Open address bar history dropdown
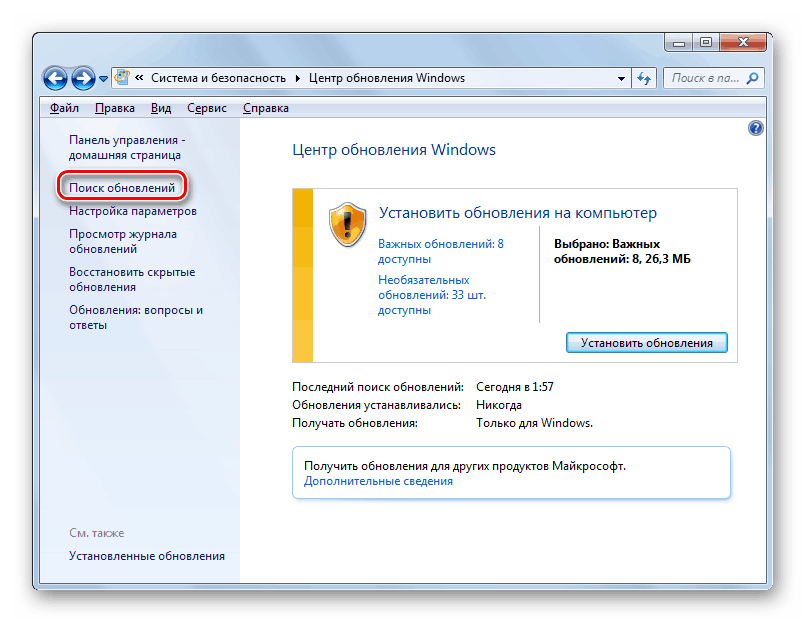 pos(621,79)
